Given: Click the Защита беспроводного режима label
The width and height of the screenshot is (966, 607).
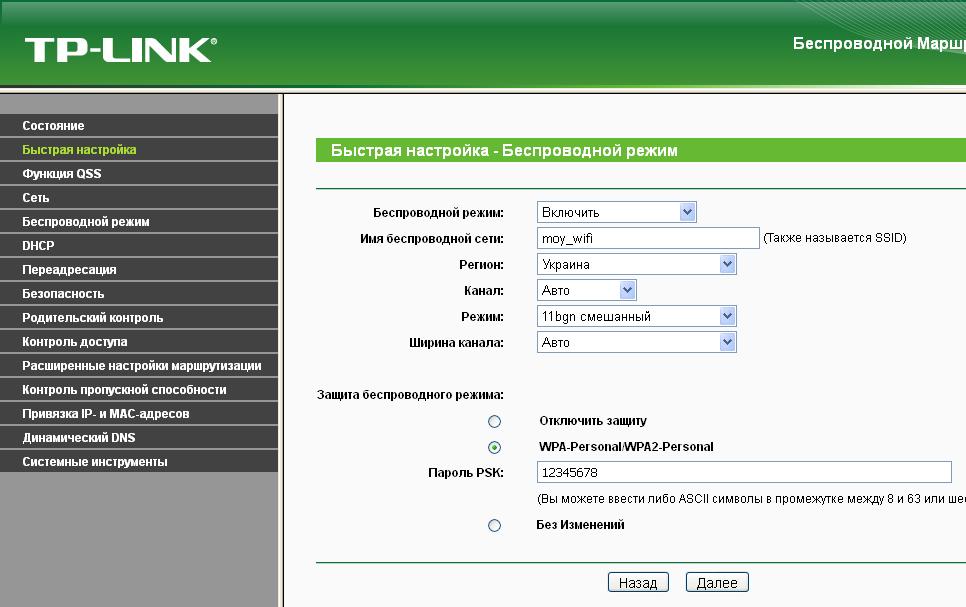Looking at the screenshot, I should pos(410,394).
